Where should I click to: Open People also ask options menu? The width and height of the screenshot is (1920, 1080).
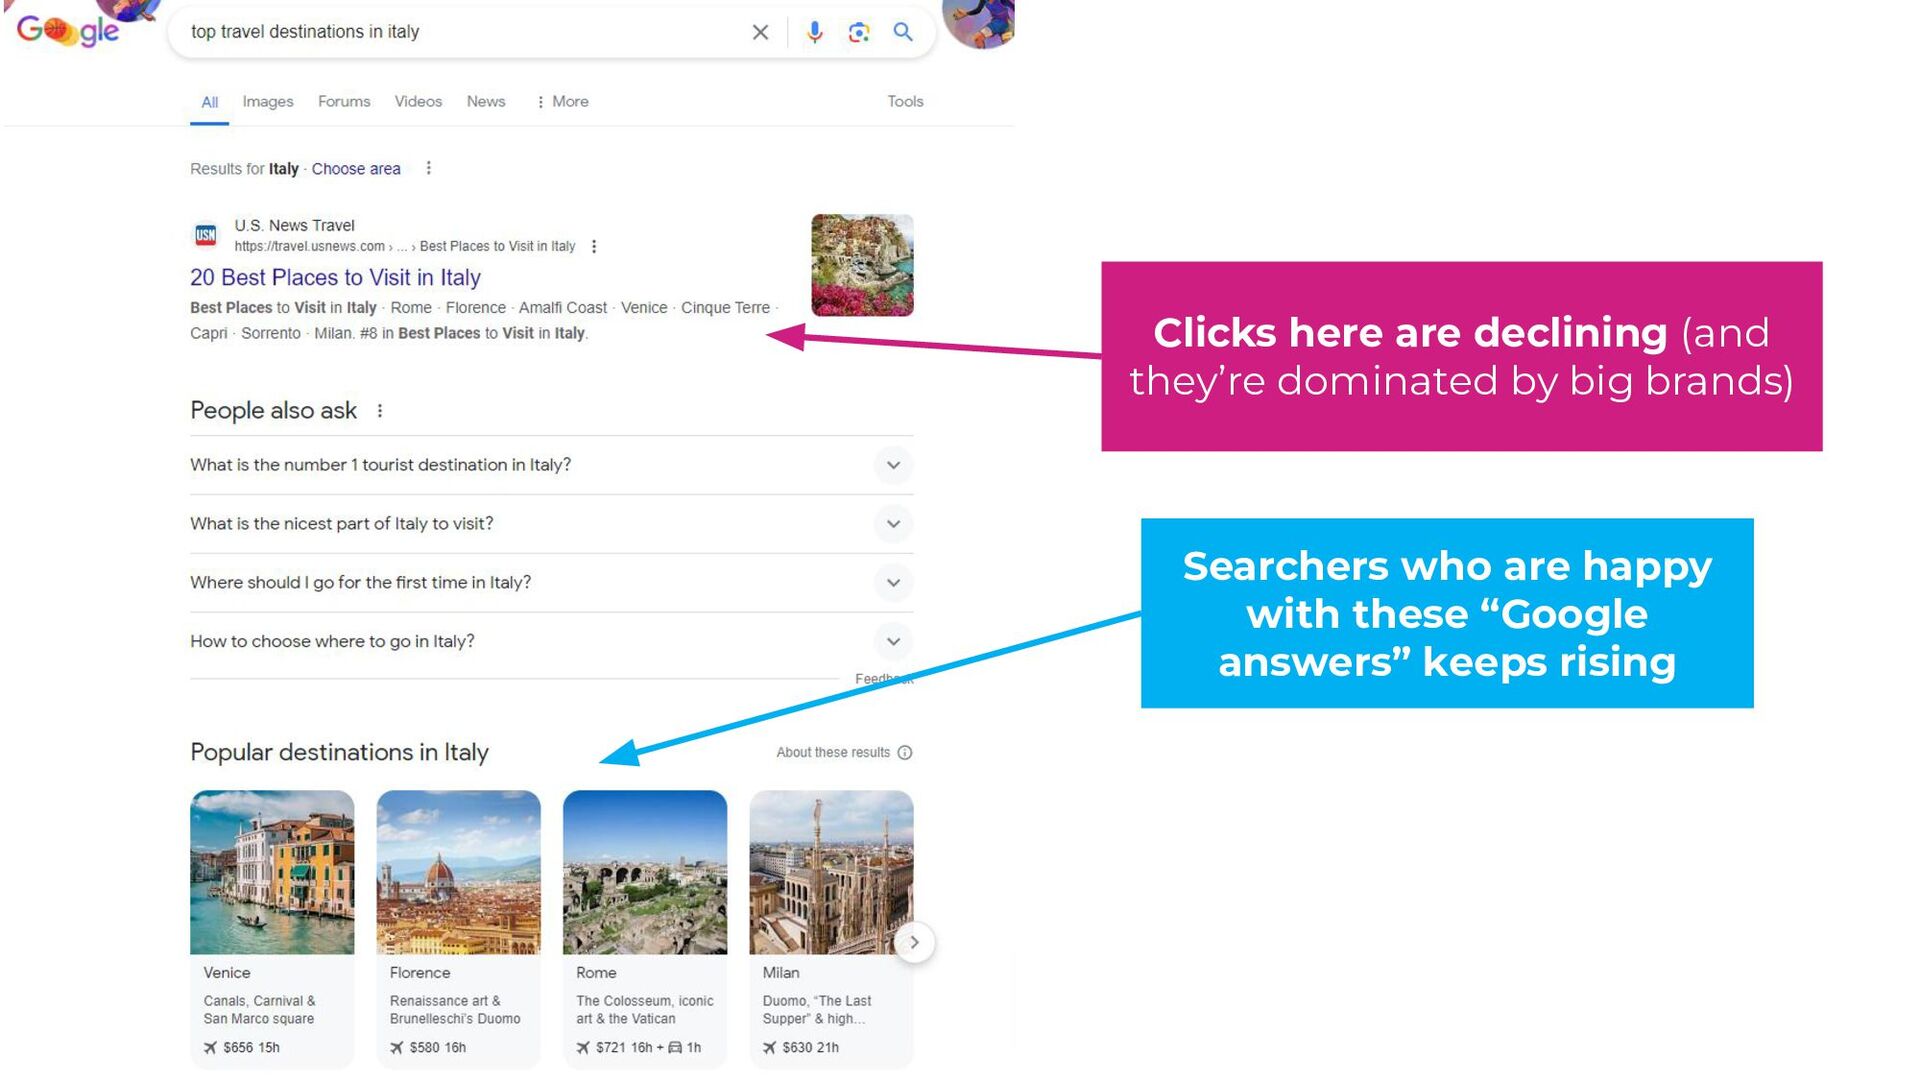tap(380, 411)
